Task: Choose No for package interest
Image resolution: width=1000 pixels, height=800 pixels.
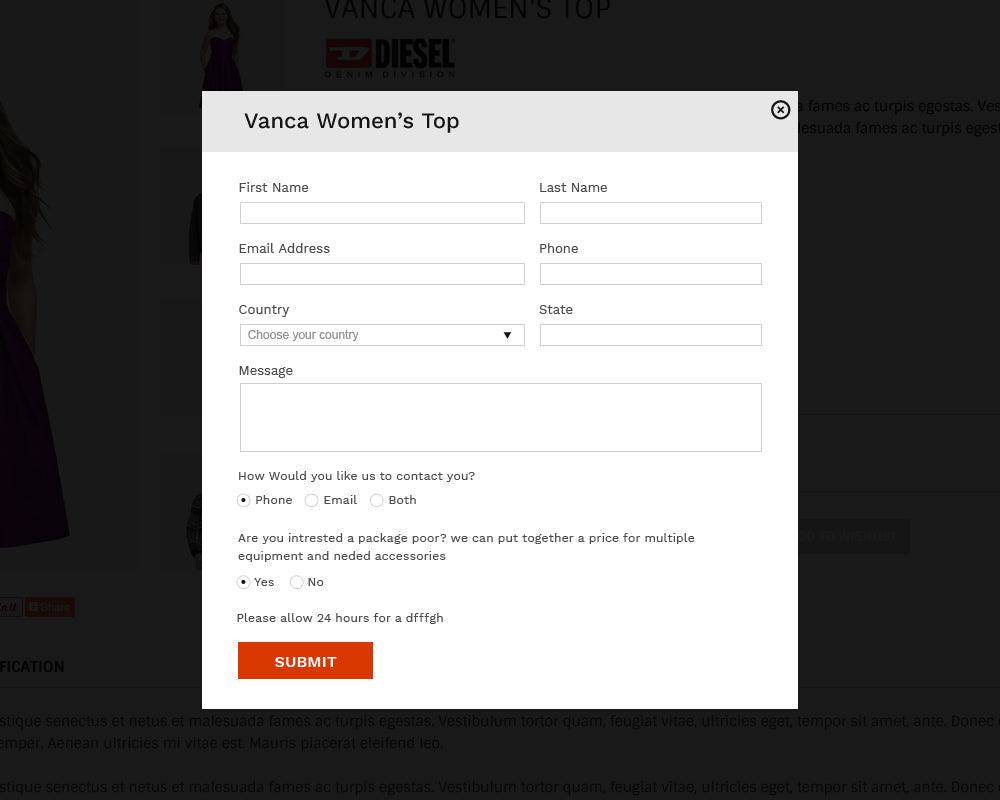Action: (x=297, y=582)
